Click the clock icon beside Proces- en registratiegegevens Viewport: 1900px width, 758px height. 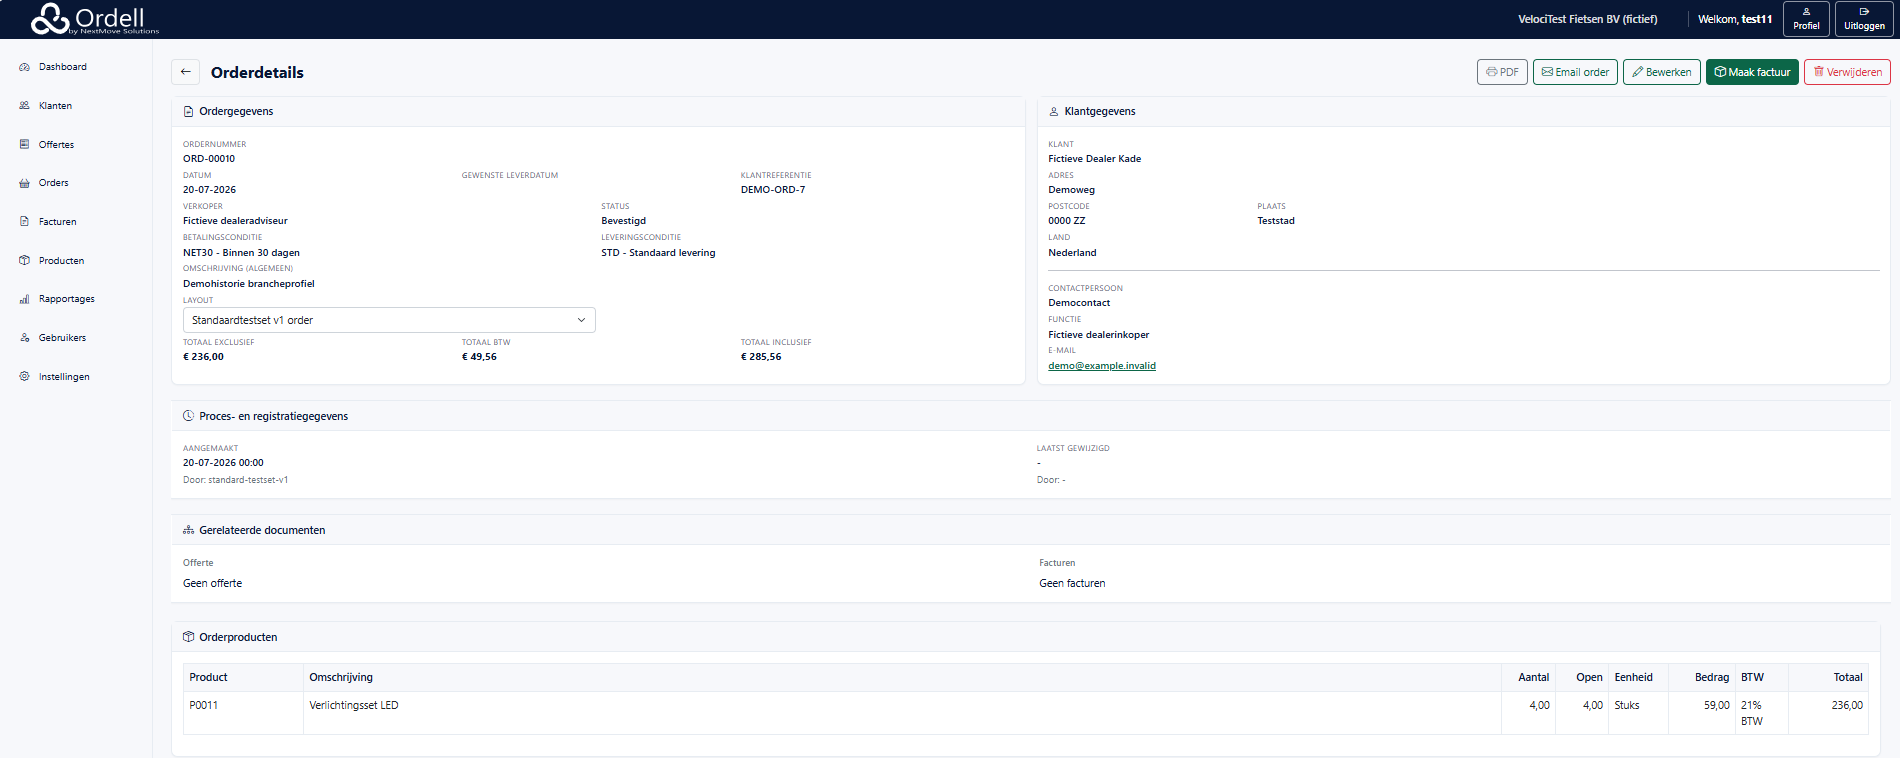[x=188, y=416]
